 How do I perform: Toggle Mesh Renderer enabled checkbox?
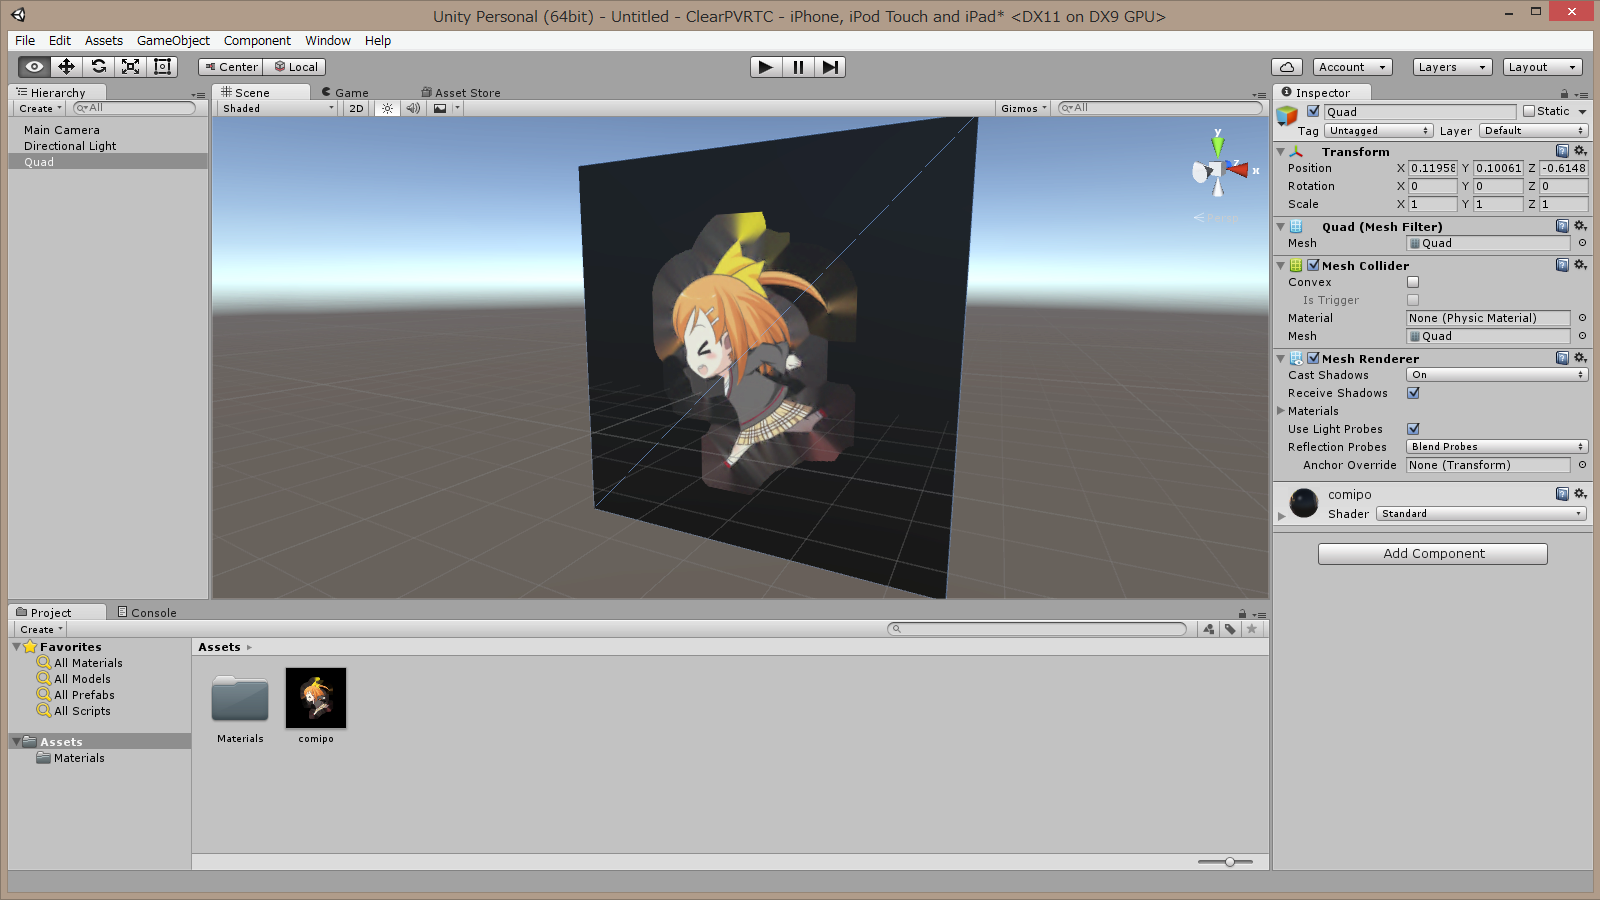click(x=1313, y=358)
